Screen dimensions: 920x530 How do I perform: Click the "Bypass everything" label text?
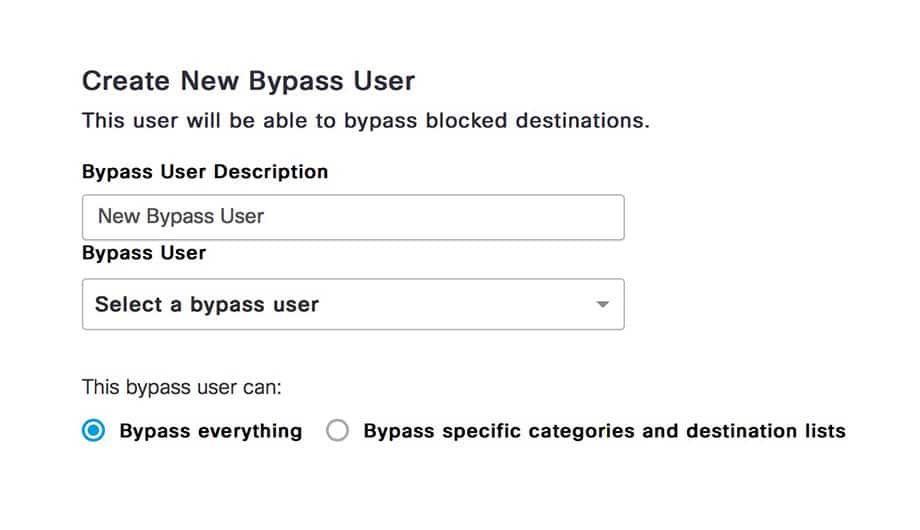point(210,431)
